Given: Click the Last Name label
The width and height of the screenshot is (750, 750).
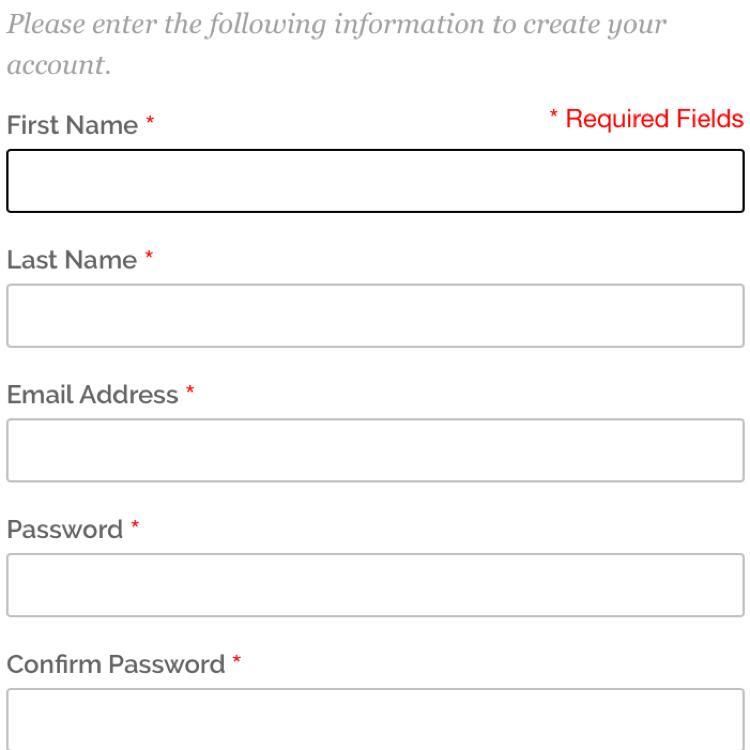Looking at the screenshot, I should [72, 260].
